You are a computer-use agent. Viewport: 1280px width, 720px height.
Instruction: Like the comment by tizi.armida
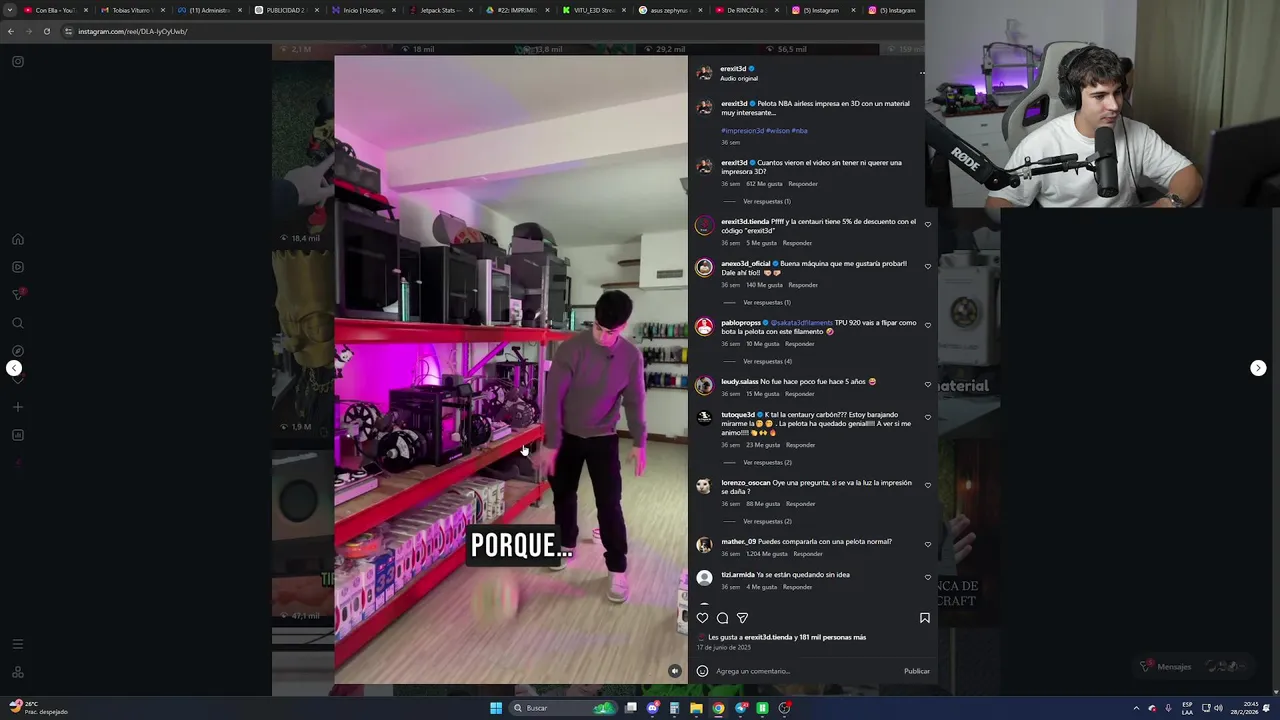click(x=928, y=577)
